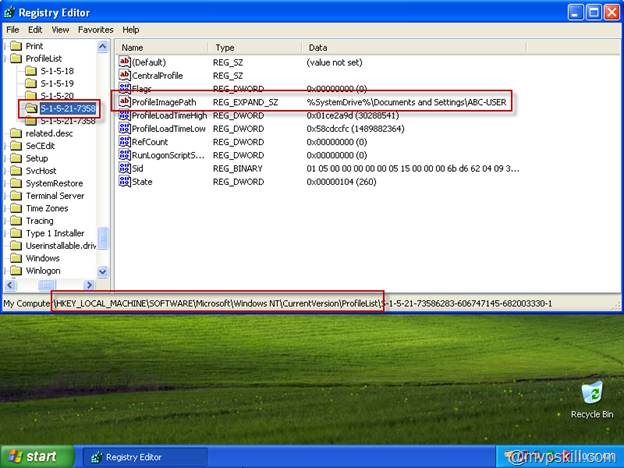The width and height of the screenshot is (624, 468).
Task: Click the CentralProfile string value icon
Action: 125,75
